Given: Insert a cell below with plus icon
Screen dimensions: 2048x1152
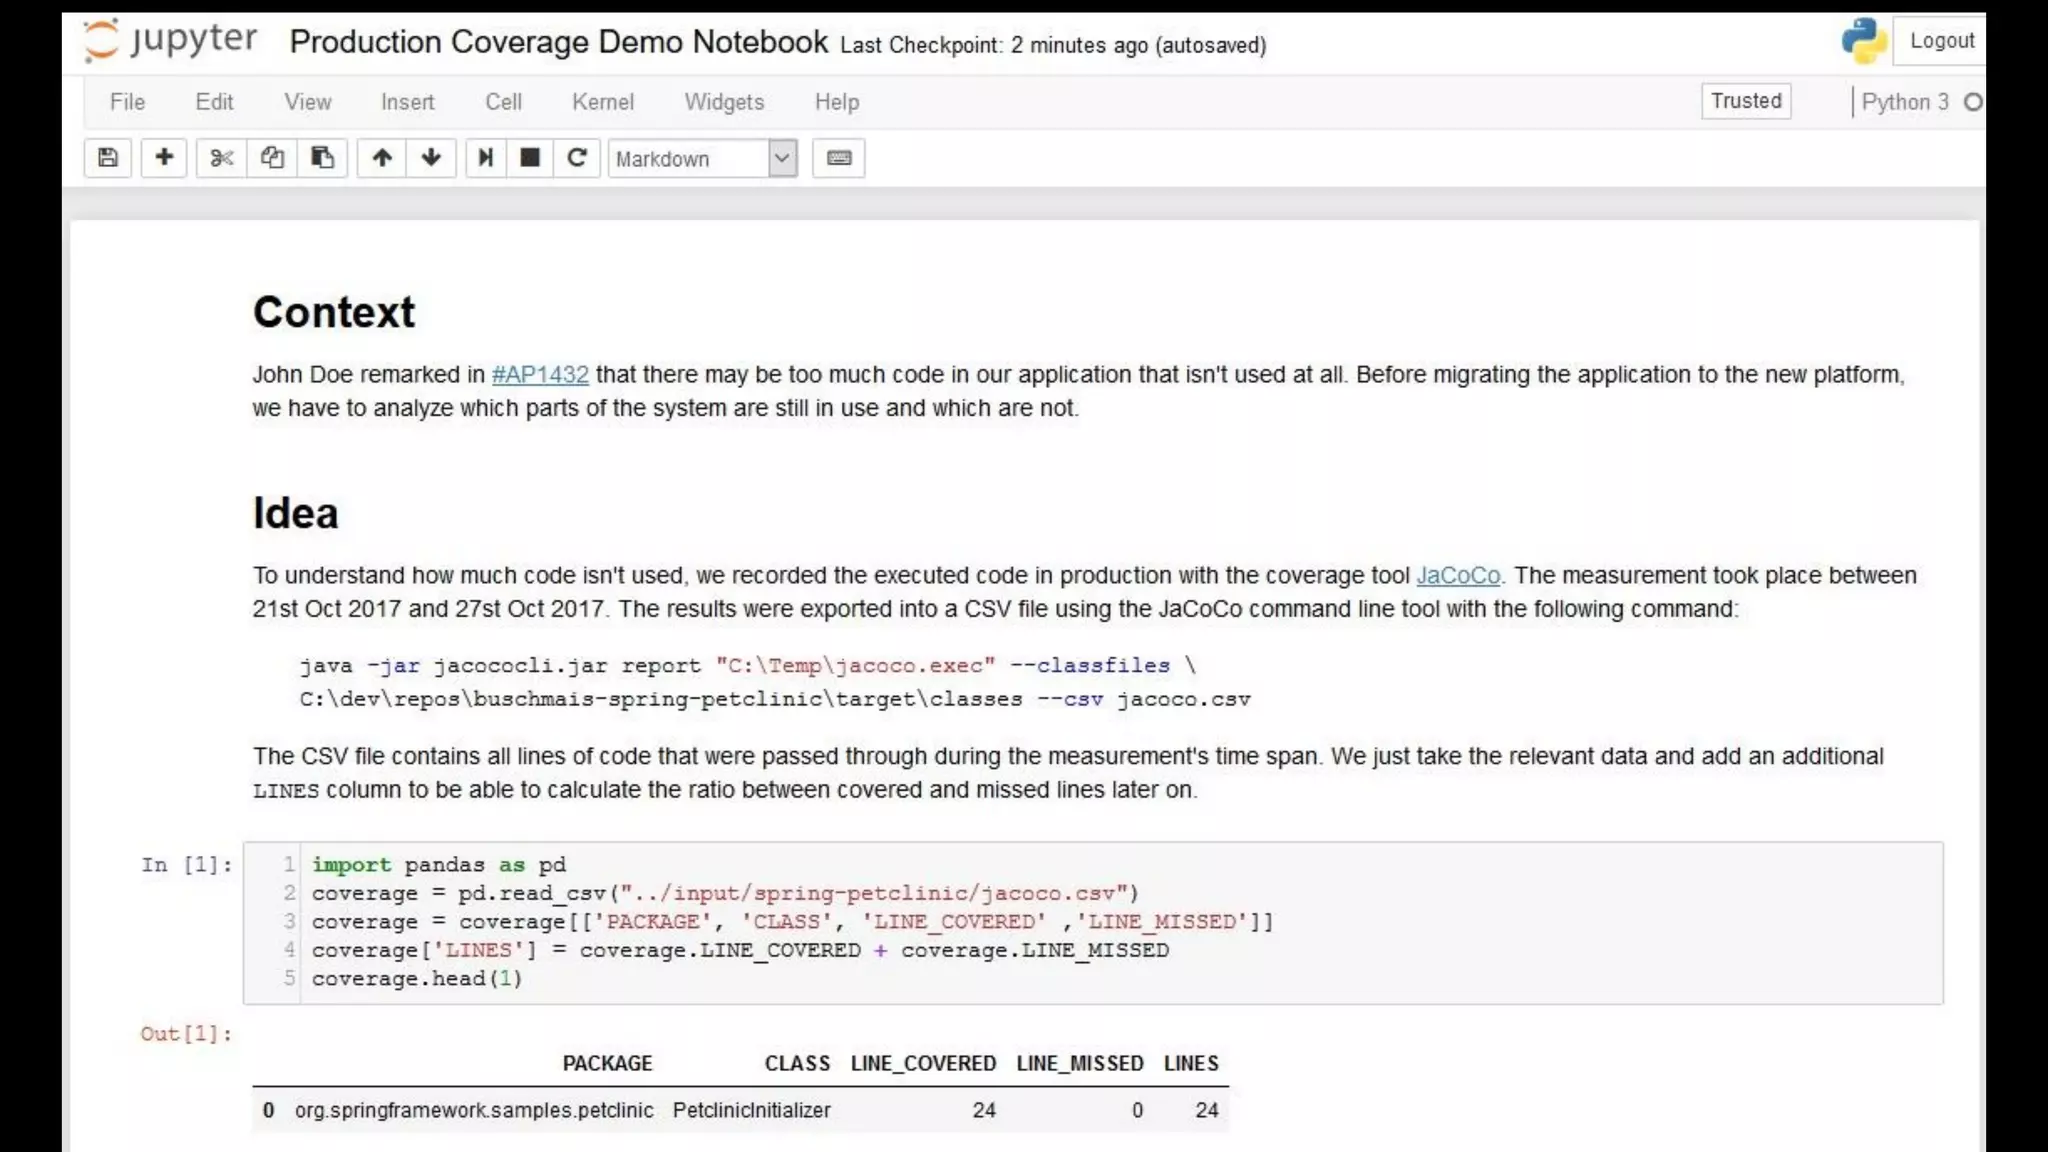Looking at the screenshot, I should point(164,158).
